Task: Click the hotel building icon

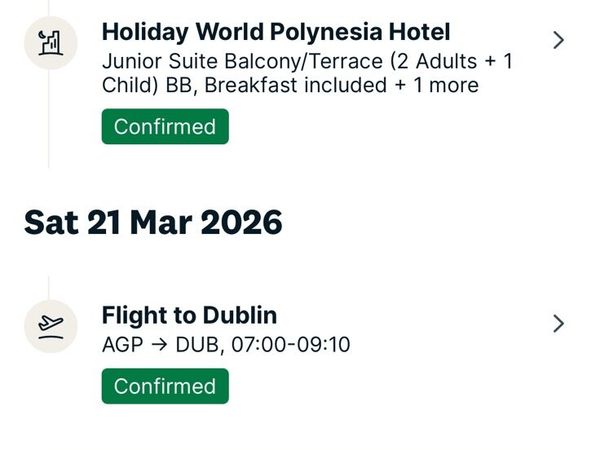Action: point(49,43)
